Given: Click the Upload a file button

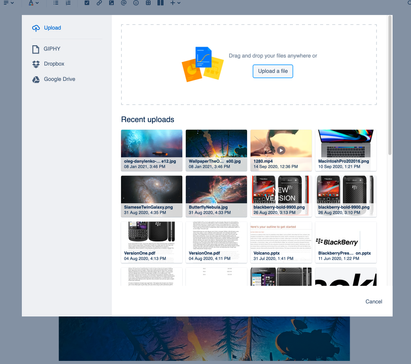Looking at the screenshot, I should (x=273, y=71).
